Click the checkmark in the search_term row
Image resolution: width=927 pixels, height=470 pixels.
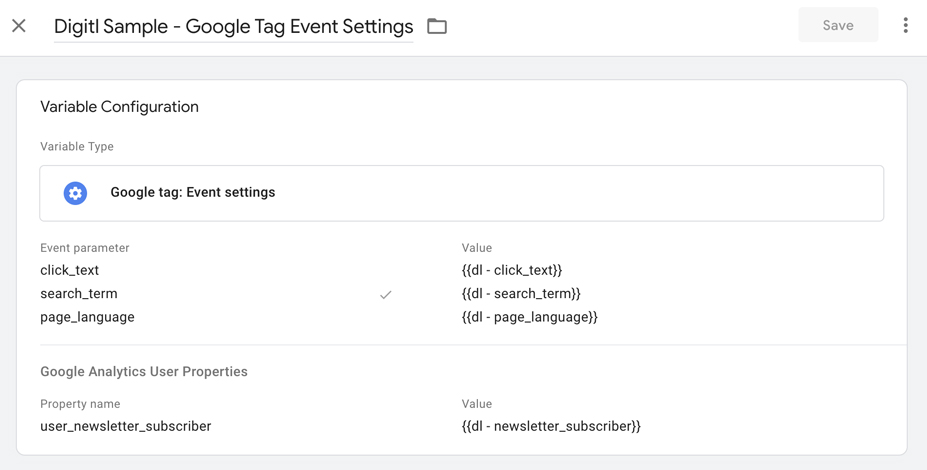pyautogui.click(x=385, y=294)
